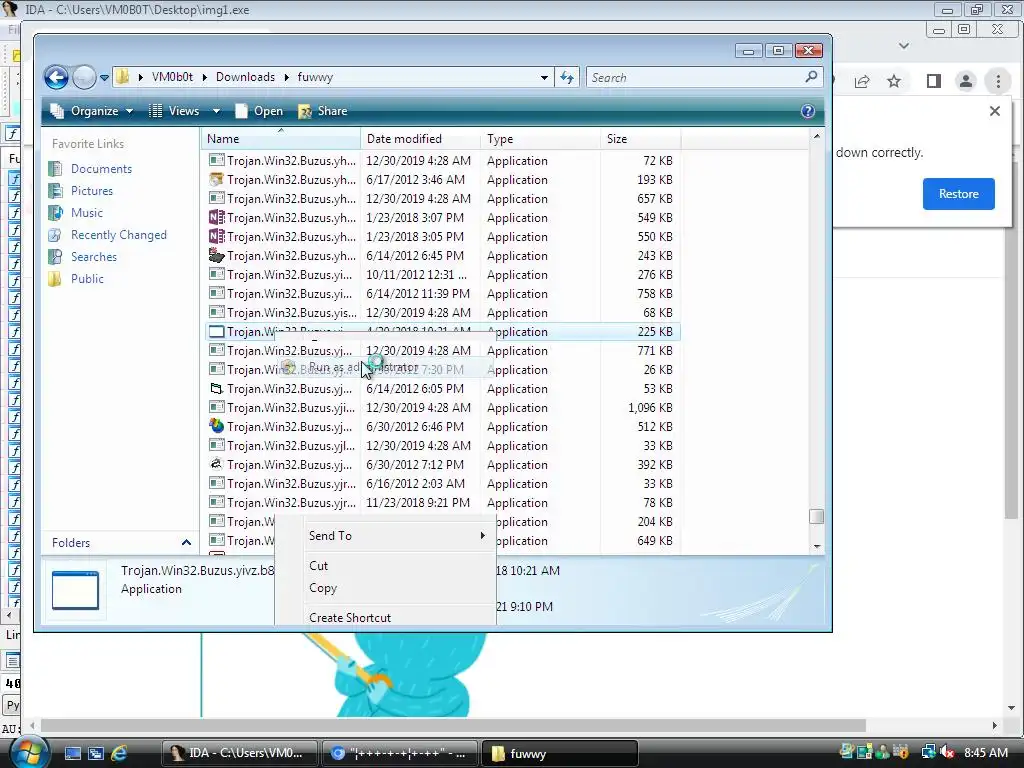Select the 72 KB Trojan.Win32.Buzus file

pyautogui.click(x=443, y=161)
